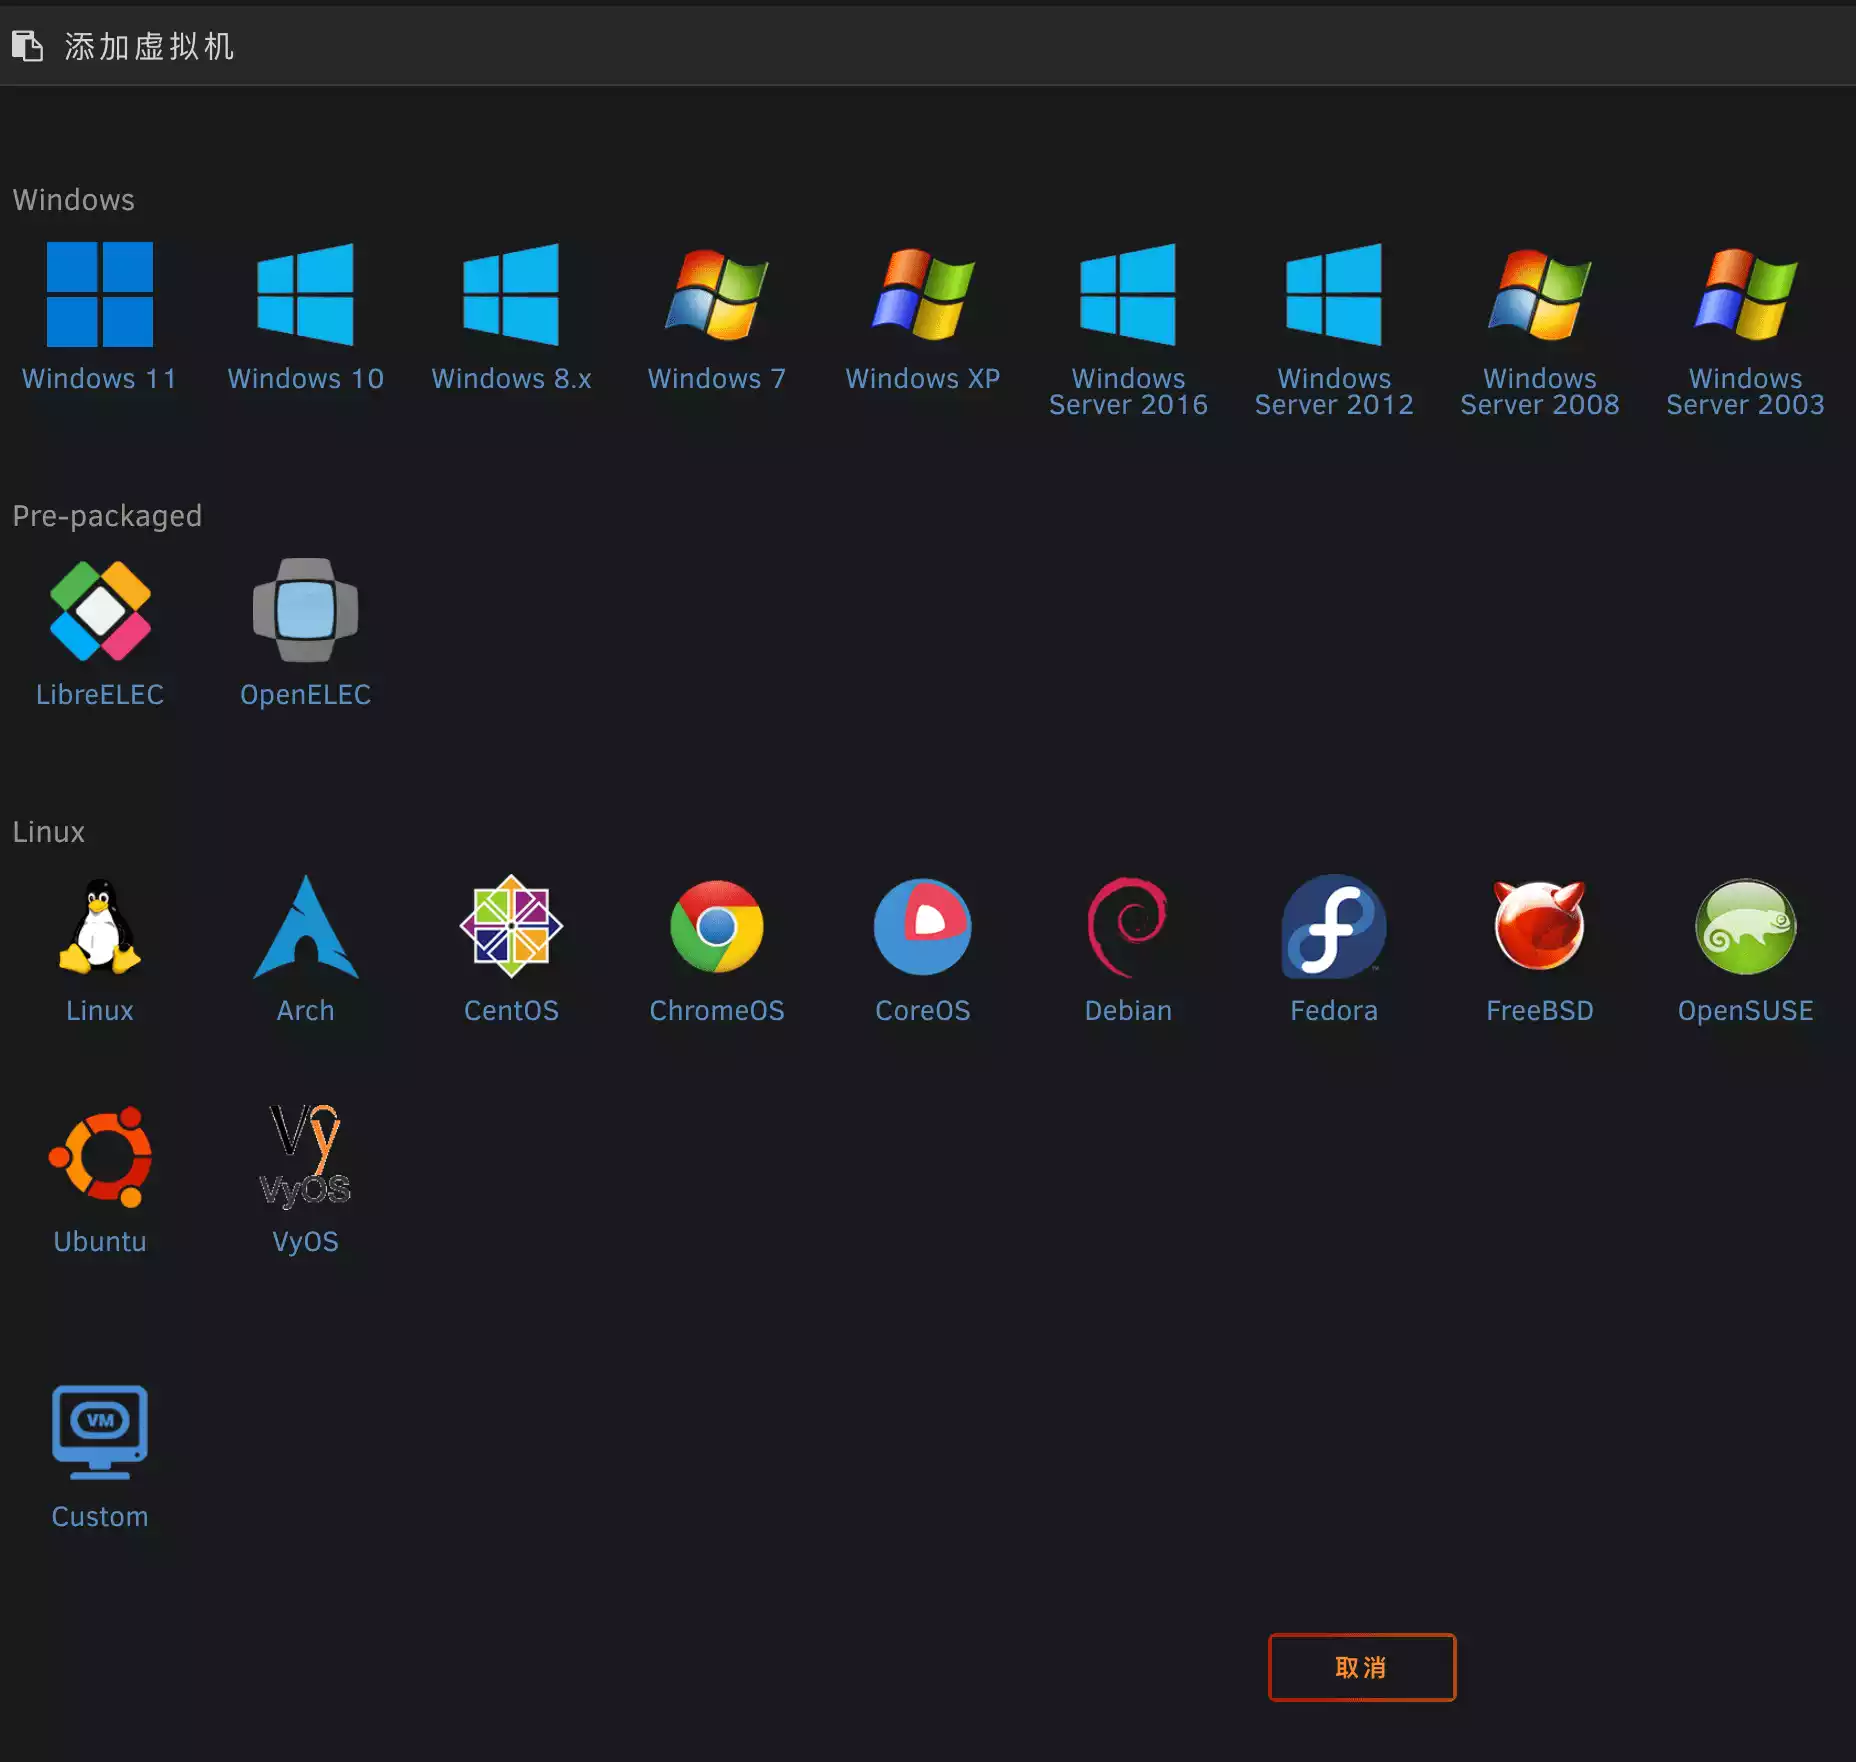
Task: Open the LibreELEC pre-packaged template
Action: (x=100, y=611)
